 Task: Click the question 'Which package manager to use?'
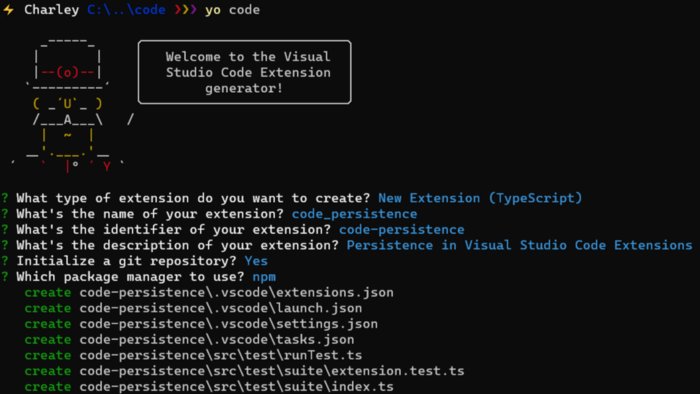[x=130, y=277]
